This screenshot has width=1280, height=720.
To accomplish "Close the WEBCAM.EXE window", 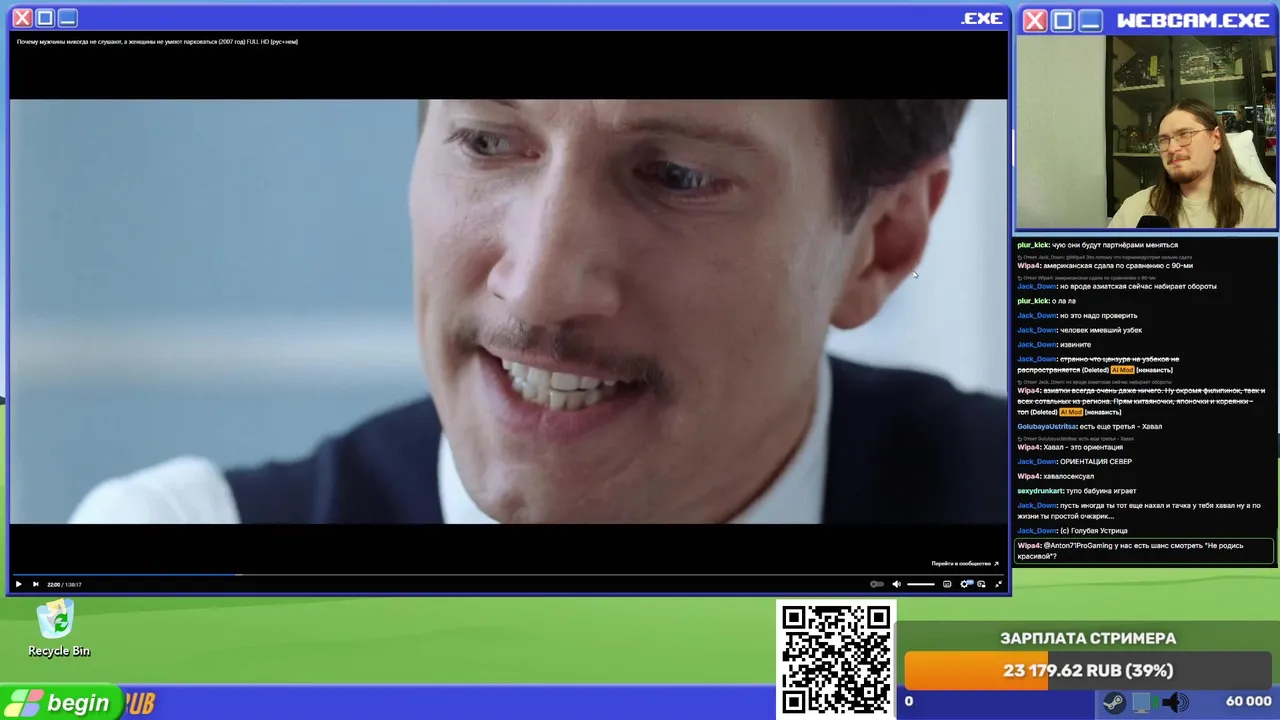I will click(x=1035, y=21).
